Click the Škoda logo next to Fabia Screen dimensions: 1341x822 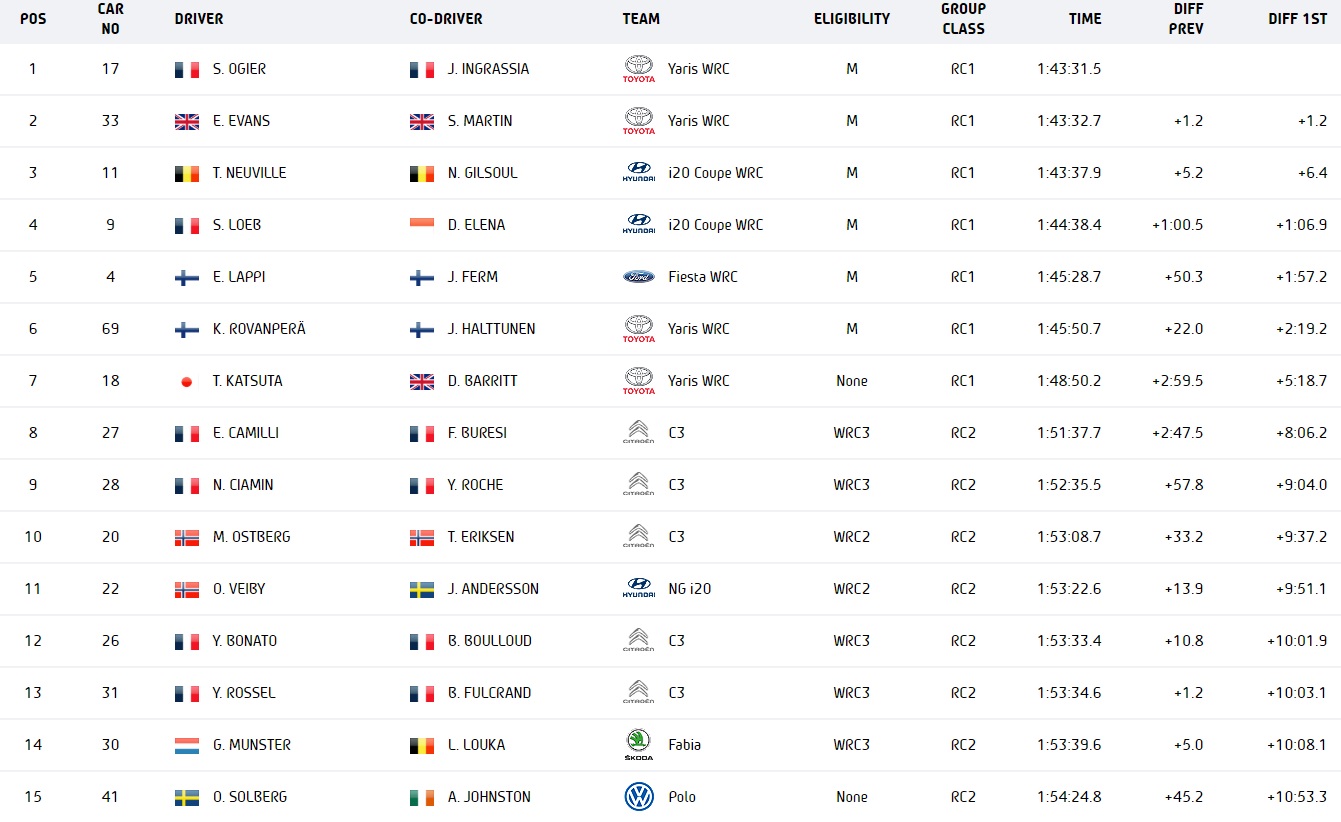click(x=638, y=745)
